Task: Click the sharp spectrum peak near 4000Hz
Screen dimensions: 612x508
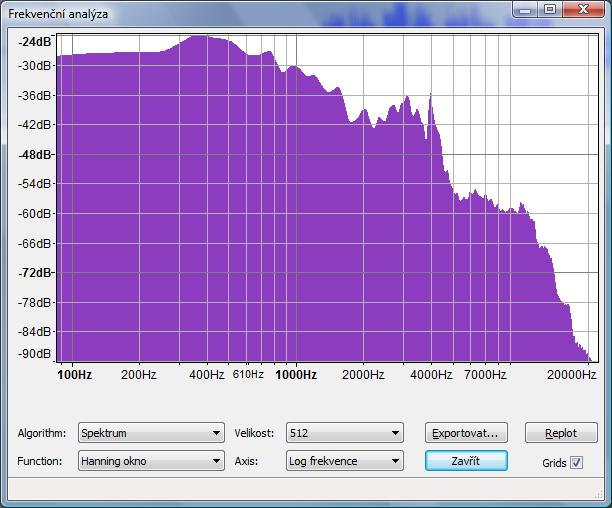Action: [431, 97]
